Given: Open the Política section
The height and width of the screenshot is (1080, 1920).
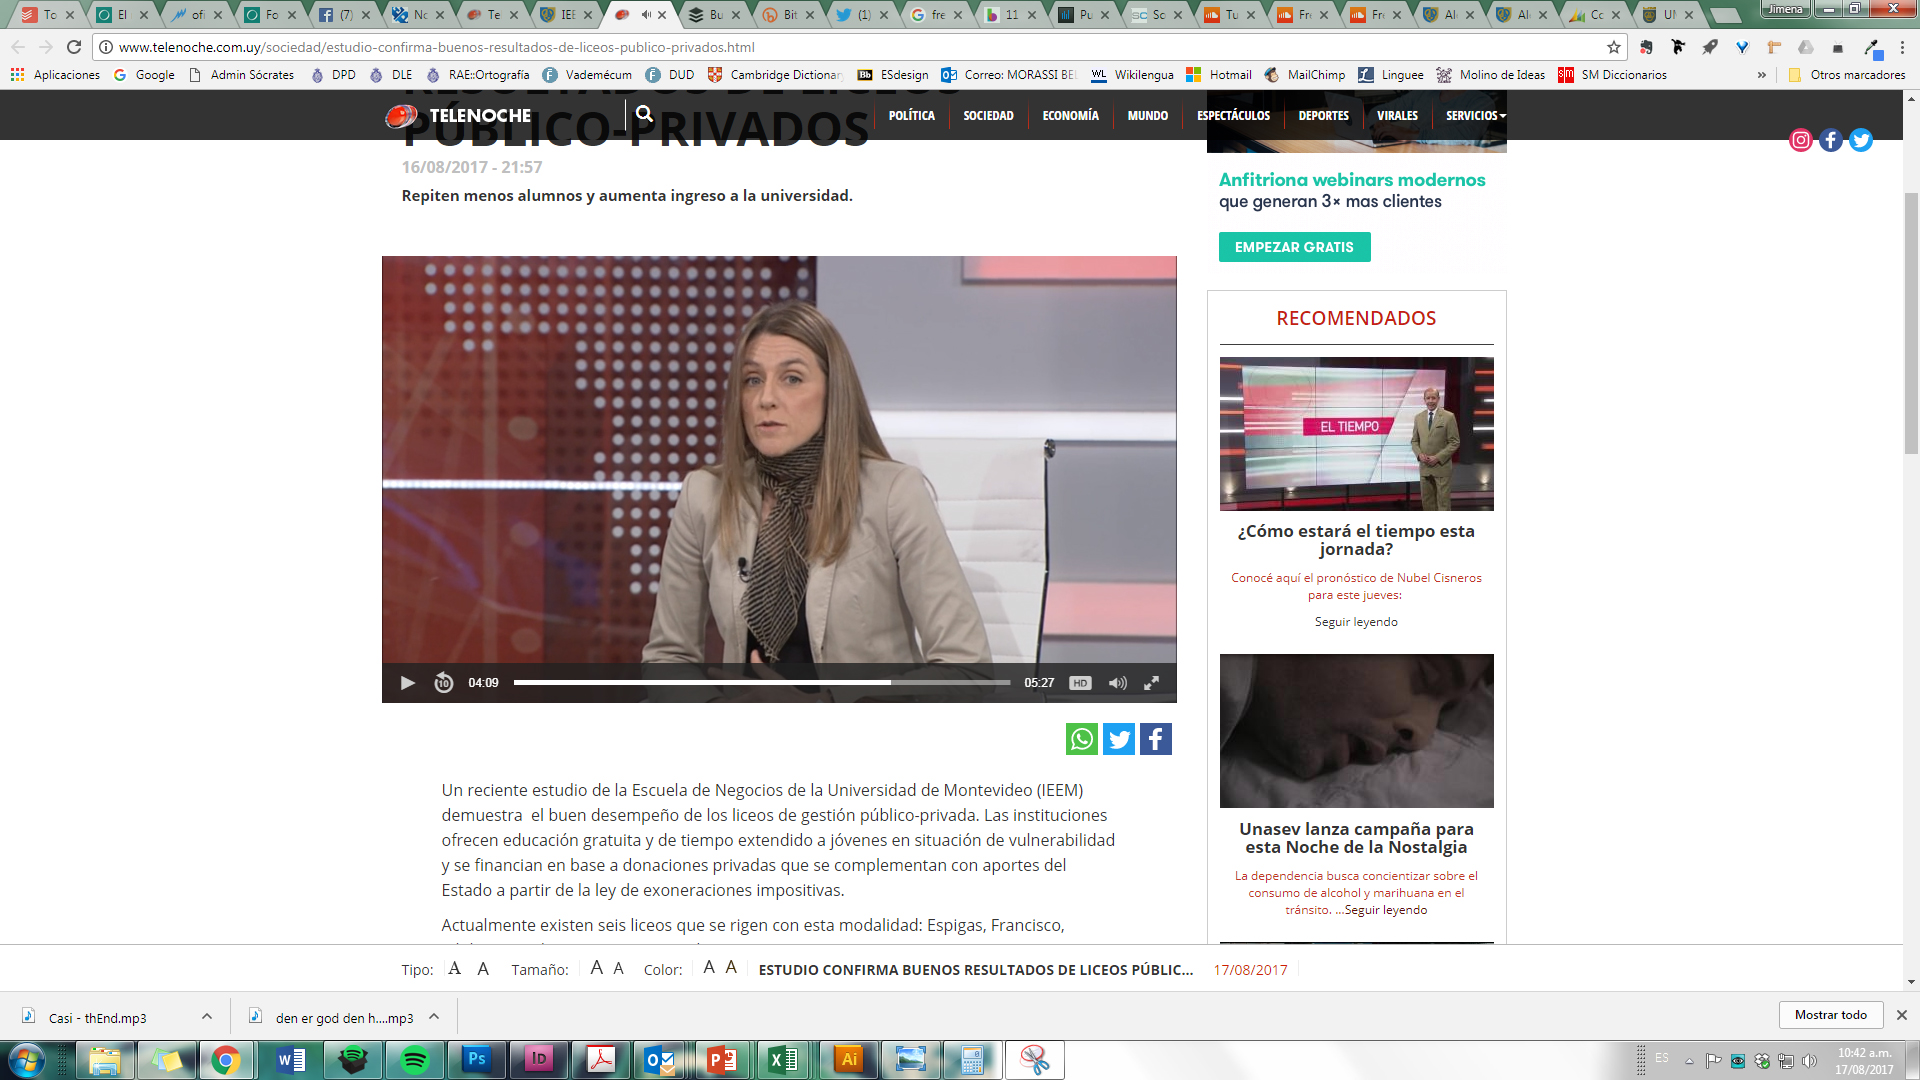Looking at the screenshot, I should pos(912,116).
